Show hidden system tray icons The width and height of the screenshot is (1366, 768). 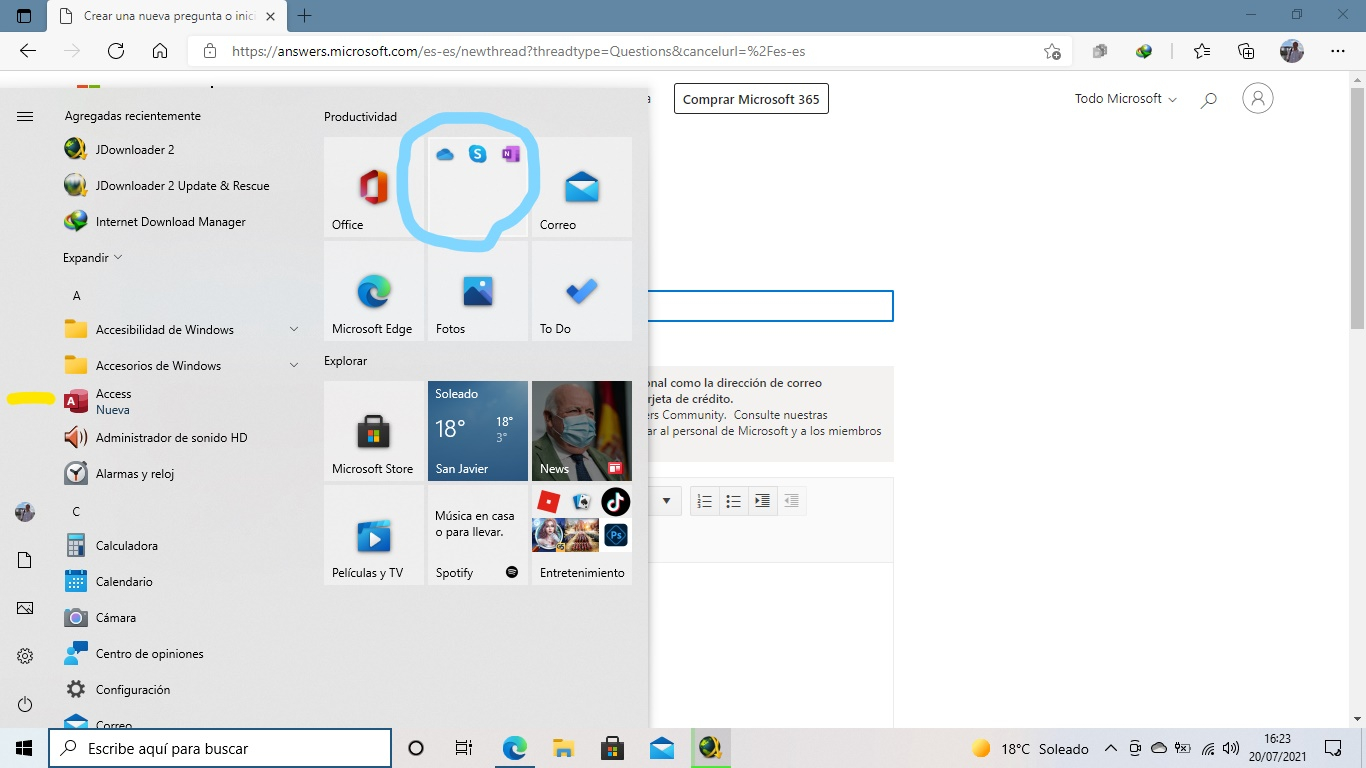(x=1110, y=748)
